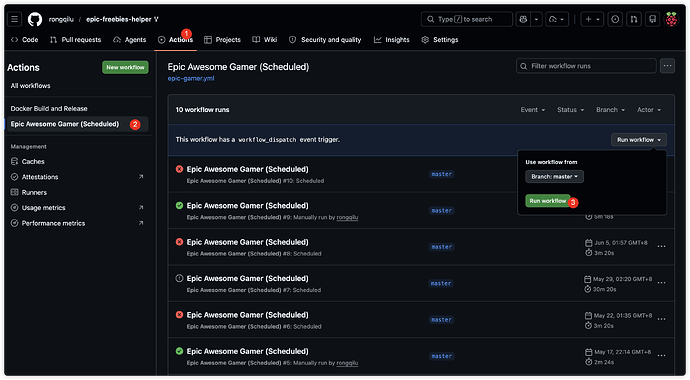Click the success status icon of run #9
This screenshot has height=380, width=690.
[179, 205]
